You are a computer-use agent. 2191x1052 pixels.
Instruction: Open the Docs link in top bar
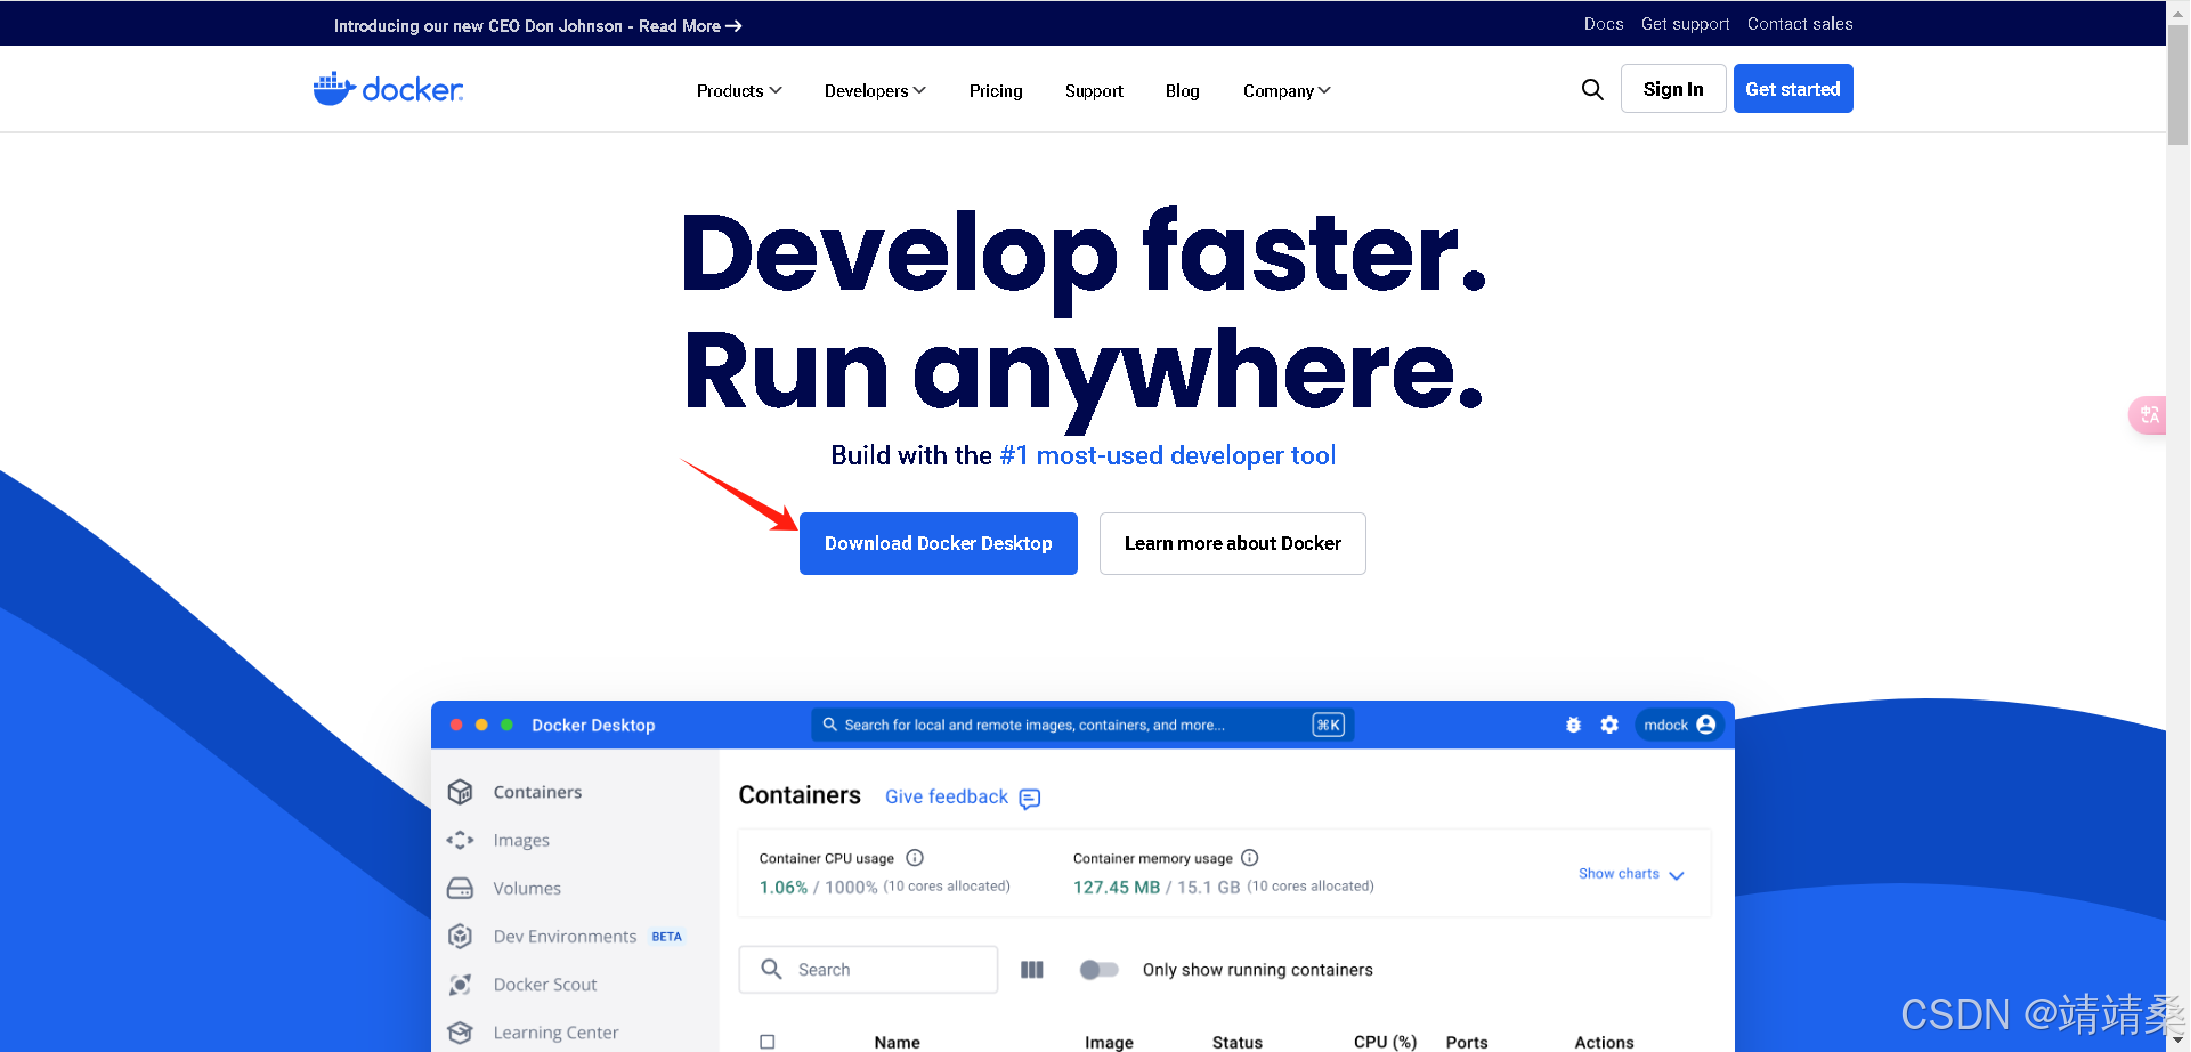coord(1603,24)
